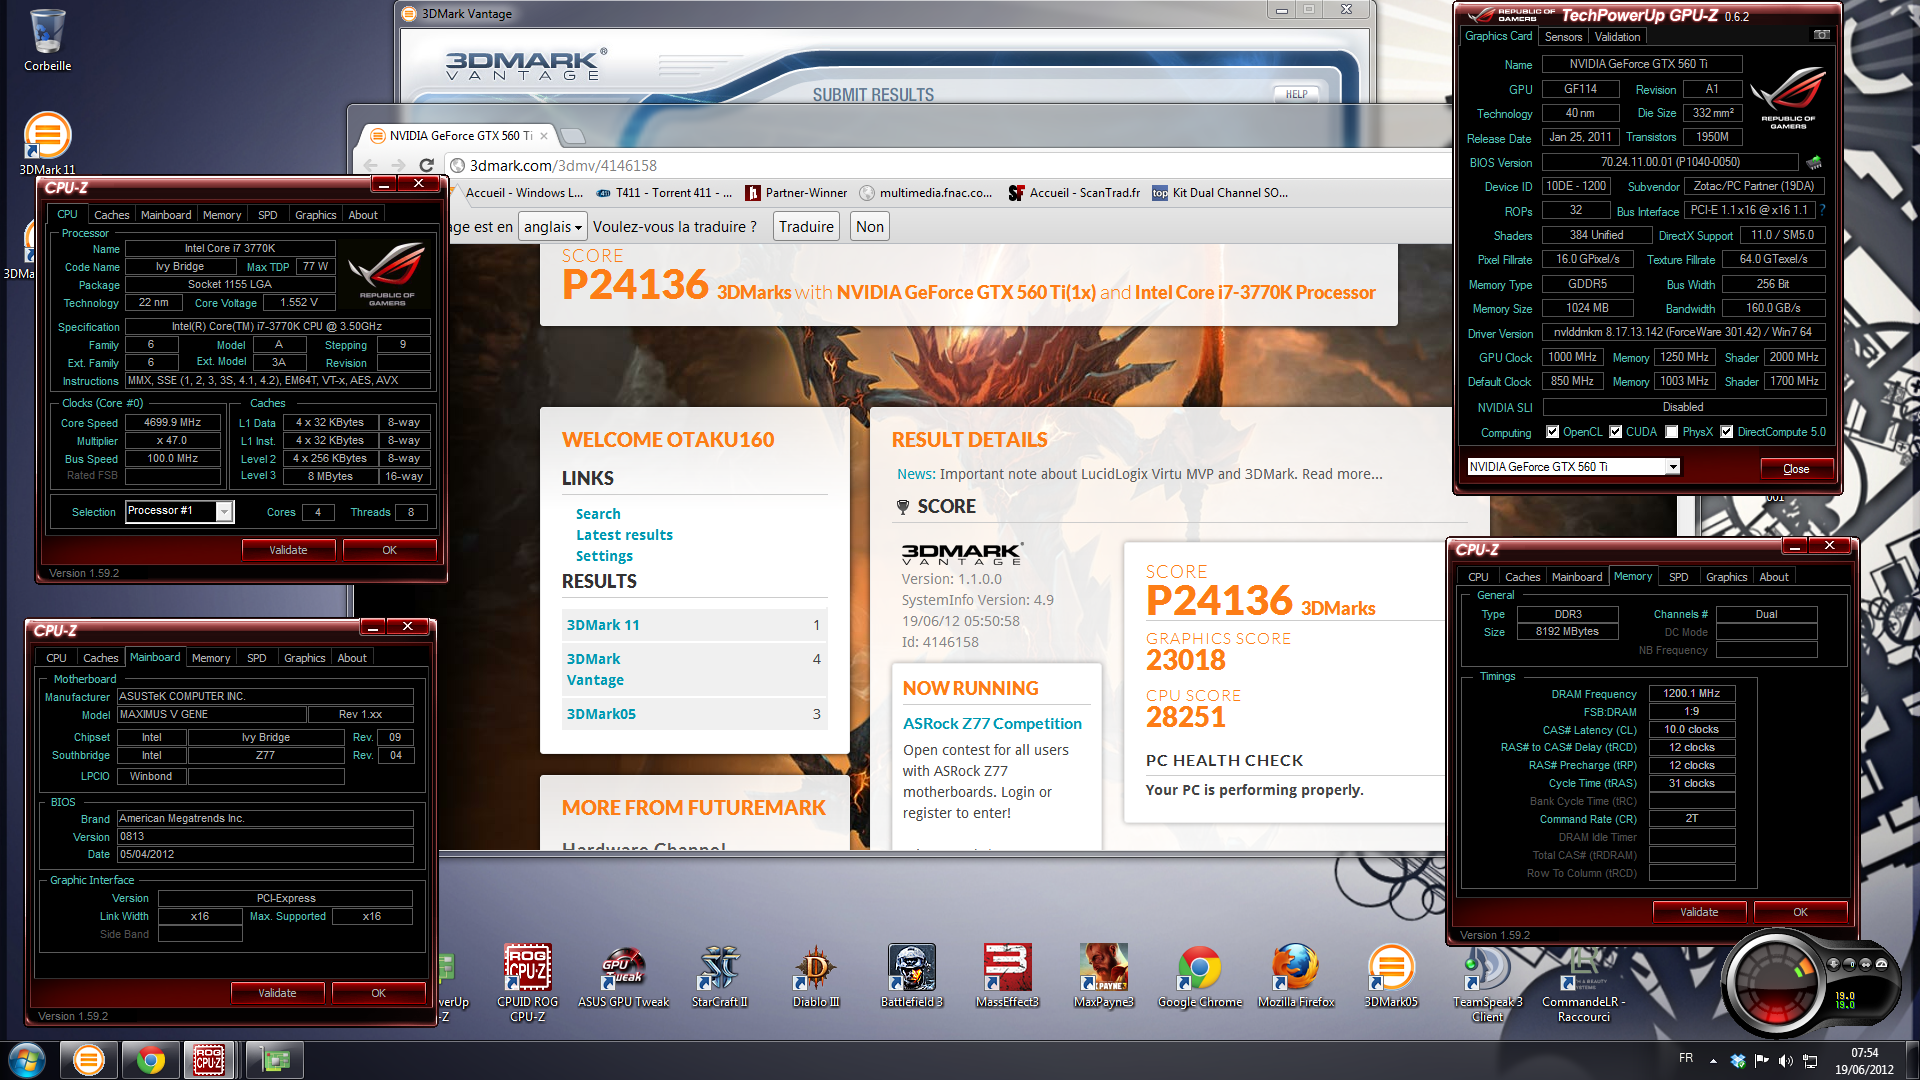Toggle the DirectCompute 5.0 checkbox in GPU-Z
The height and width of the screenshot is (1080, 1920).
coord(1726,432)
